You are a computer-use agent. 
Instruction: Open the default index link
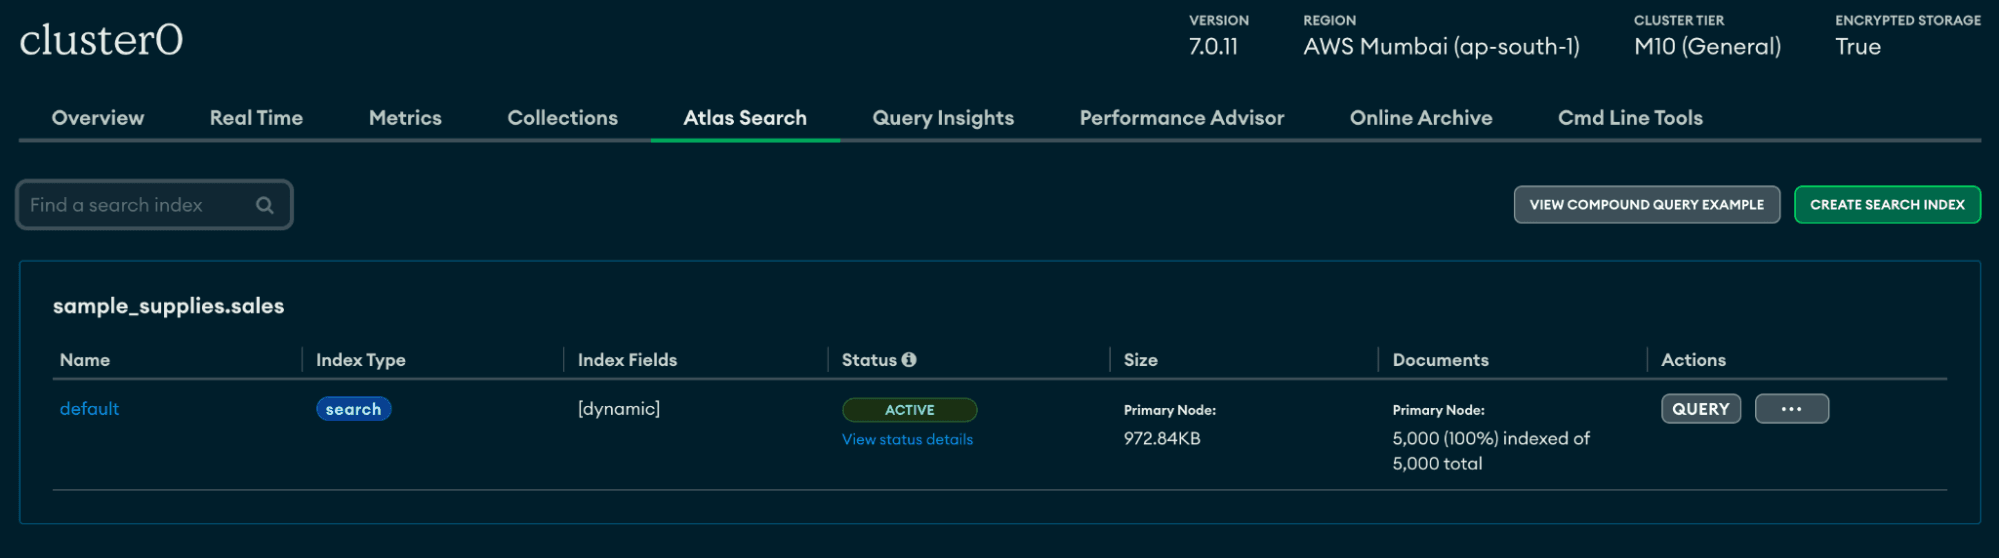[89, 409]
